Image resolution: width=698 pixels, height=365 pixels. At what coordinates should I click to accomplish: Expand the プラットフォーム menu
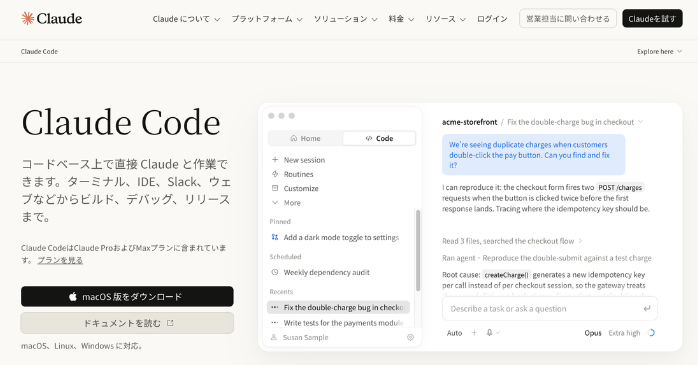pyautogui.click(x=267, y=19)
